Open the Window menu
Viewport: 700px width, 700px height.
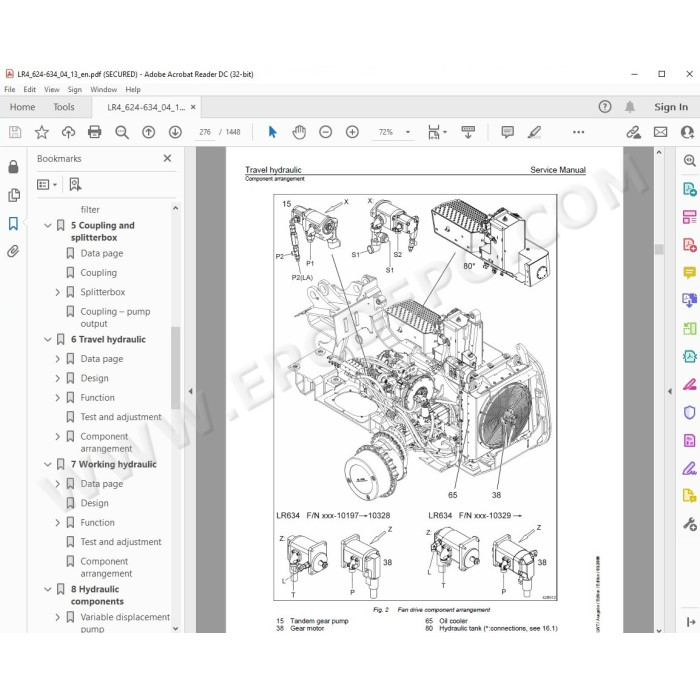[104, 89]
